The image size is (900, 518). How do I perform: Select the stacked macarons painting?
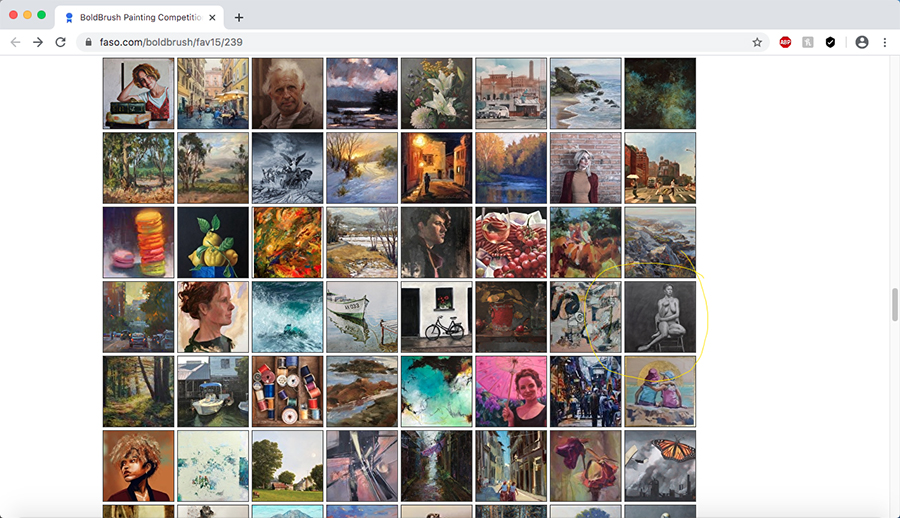click(x=138, y=243)
